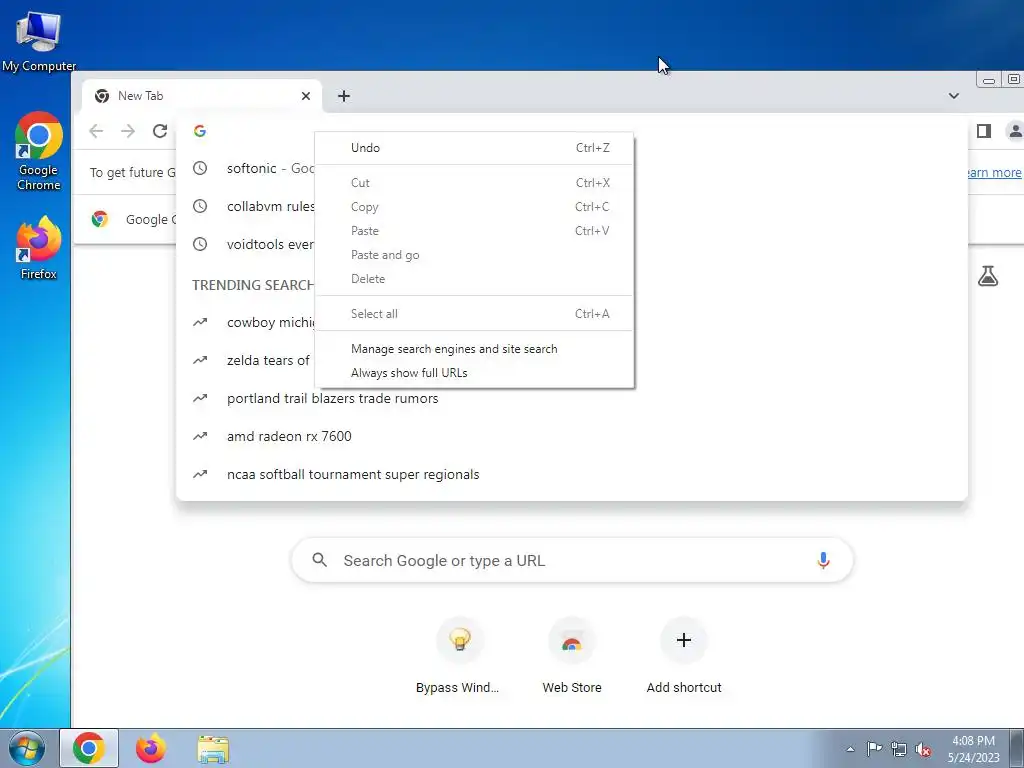Open Windows Explorer from the taskbar

(213, 748)
